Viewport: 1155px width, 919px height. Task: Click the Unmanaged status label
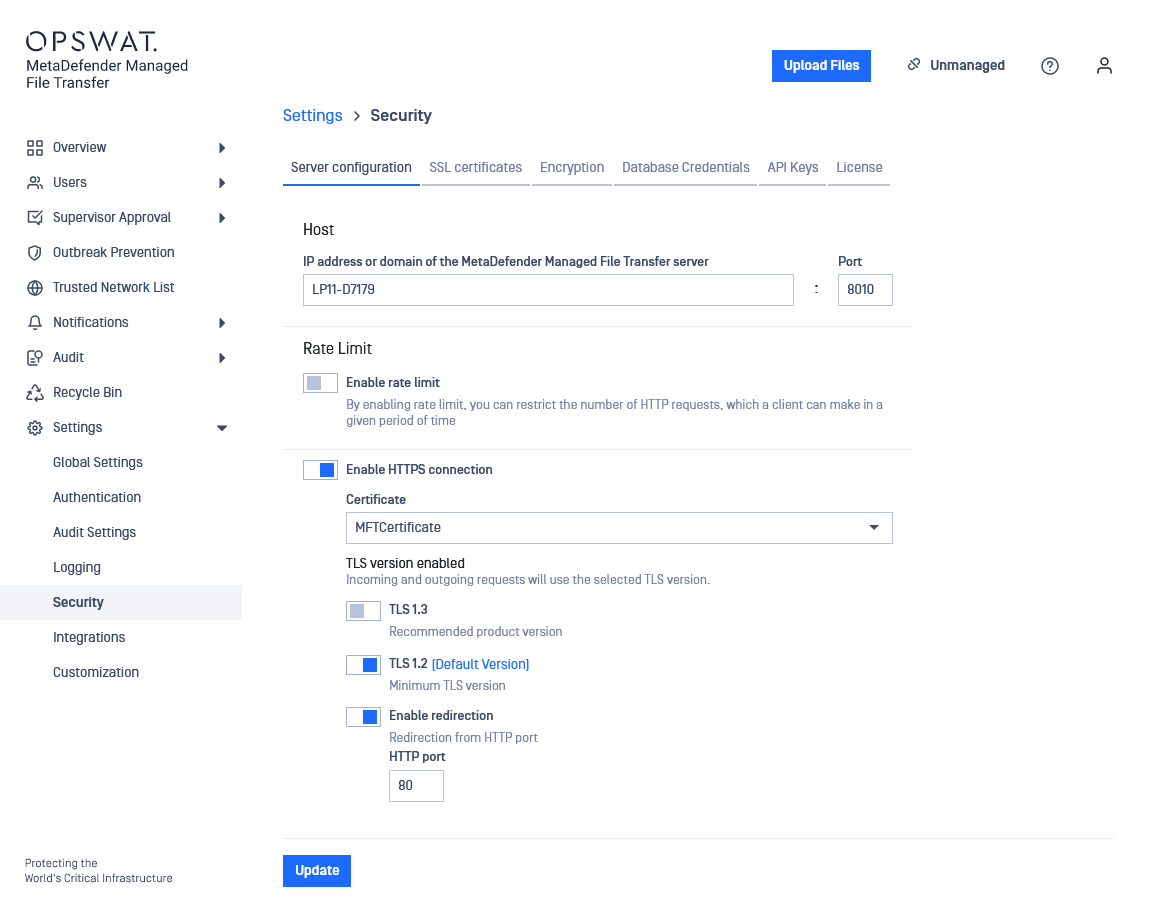(967, 66)
